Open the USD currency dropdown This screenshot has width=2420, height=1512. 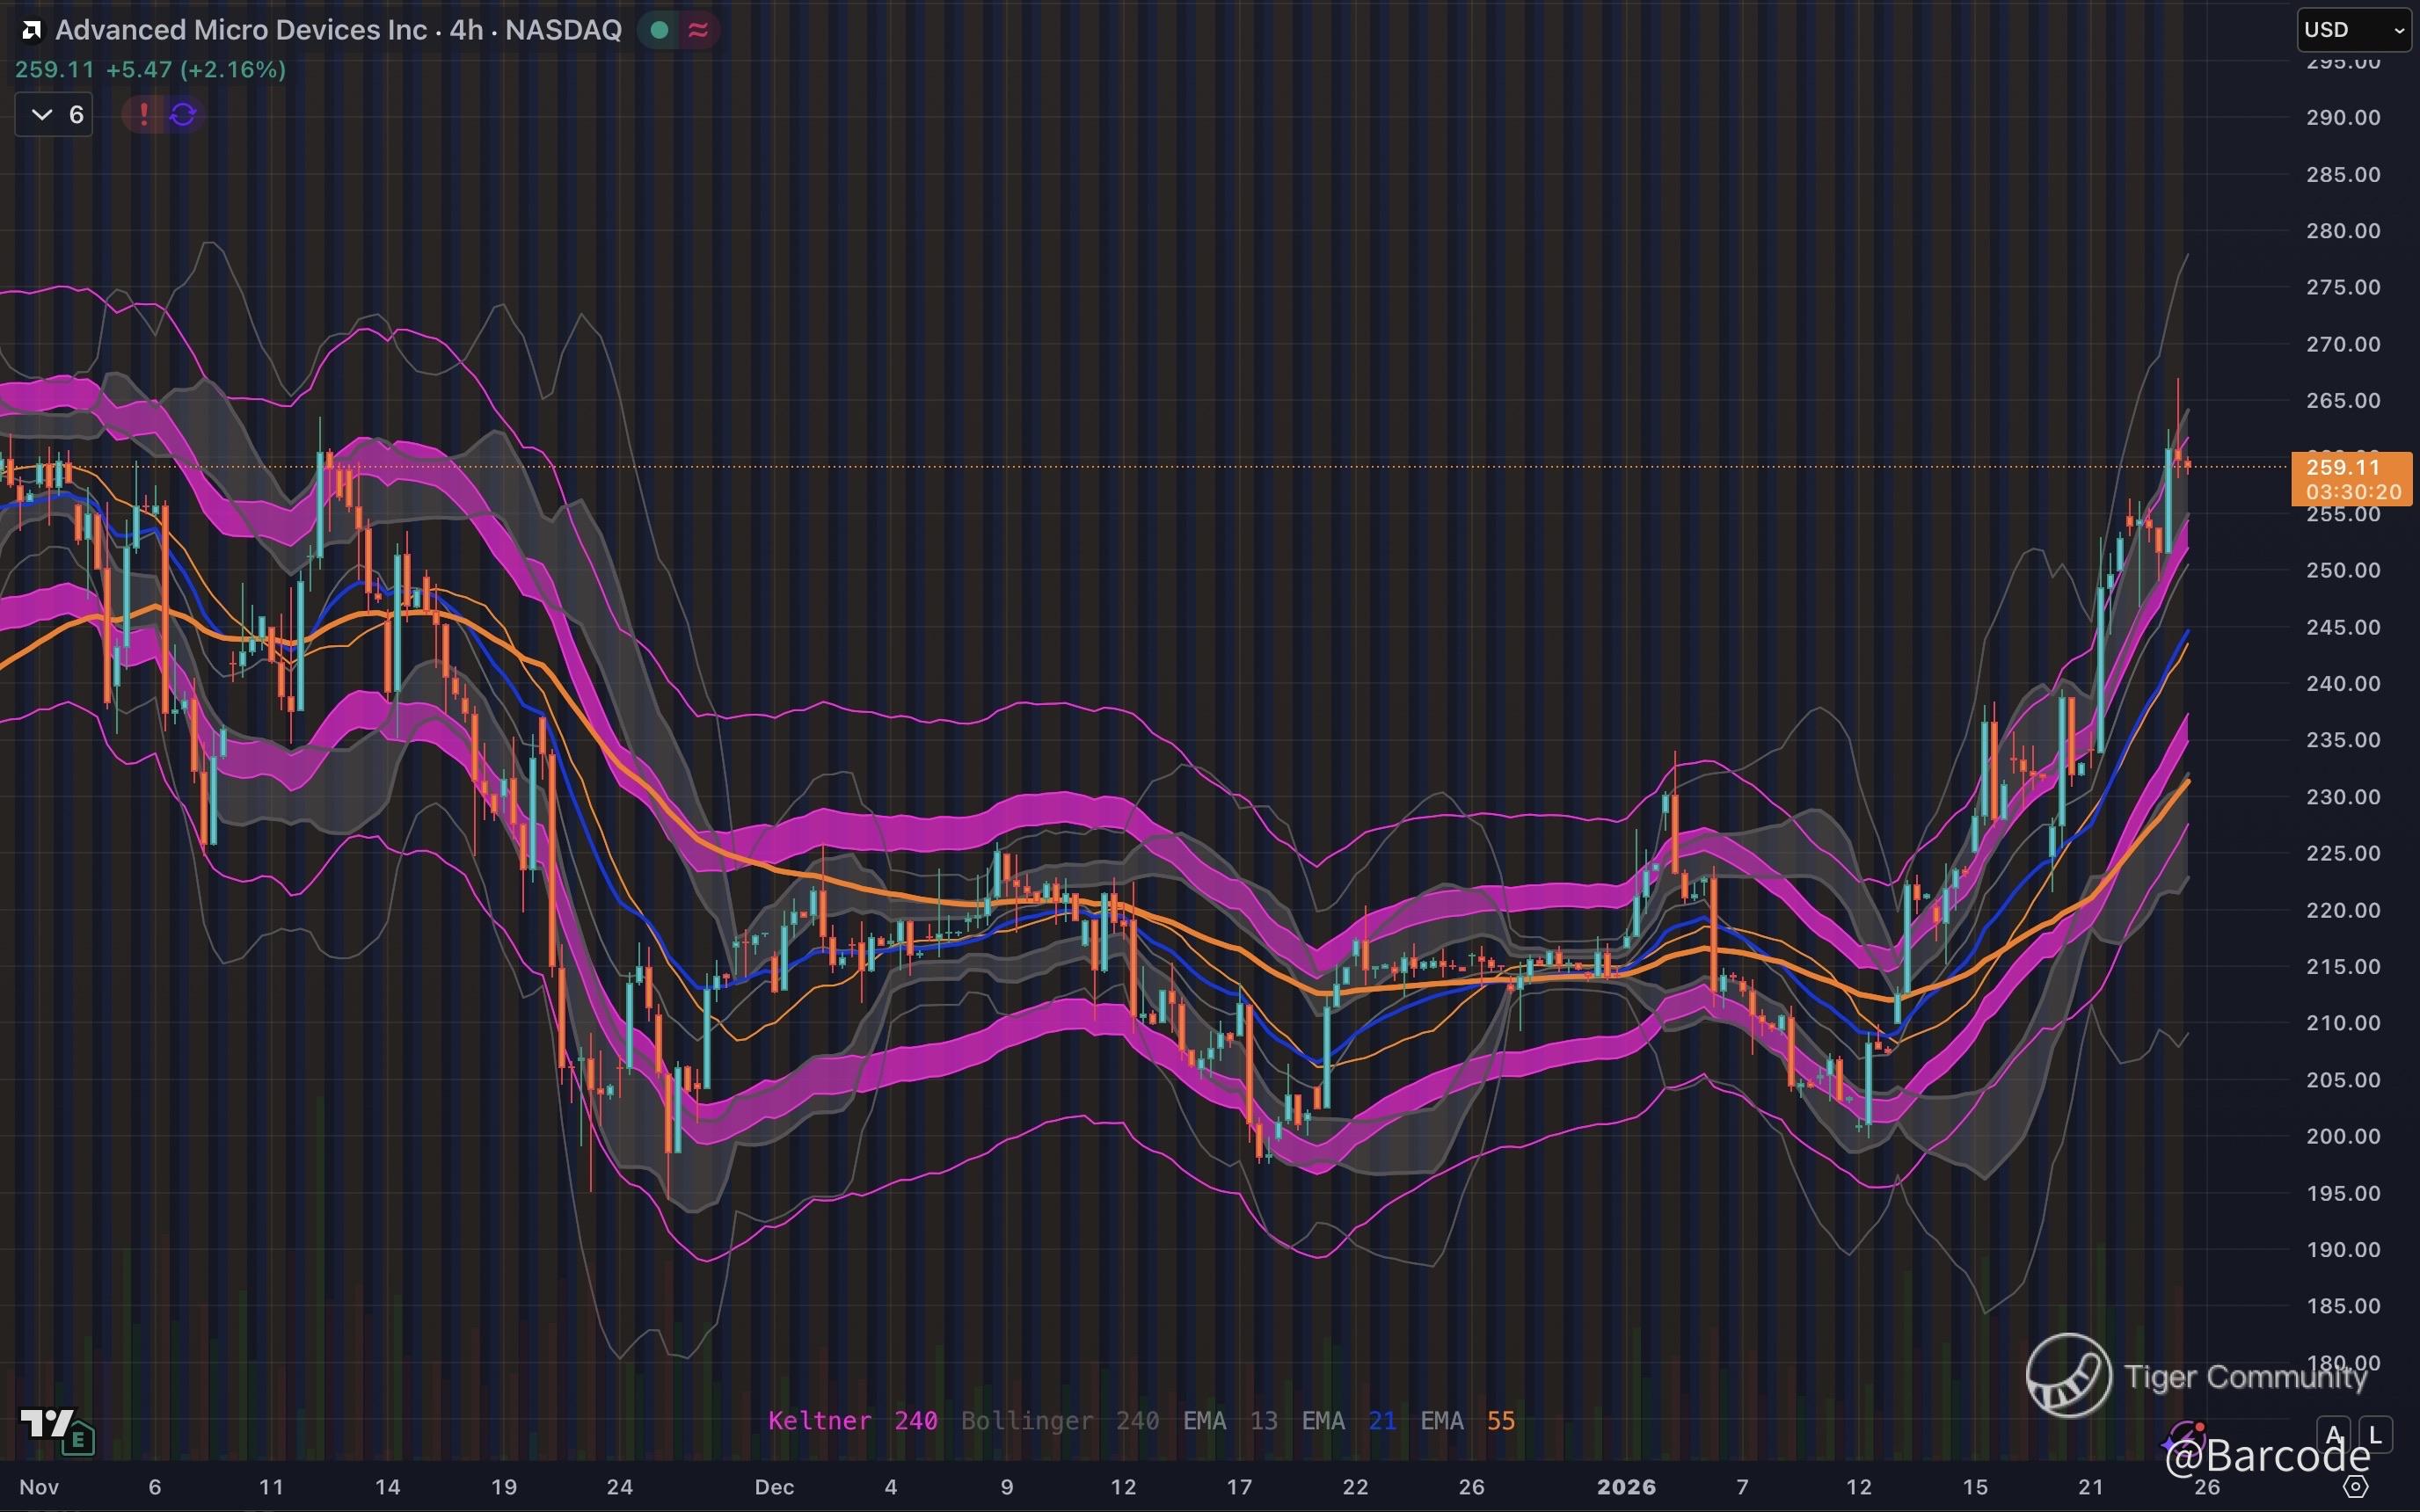pos(2353,30)
